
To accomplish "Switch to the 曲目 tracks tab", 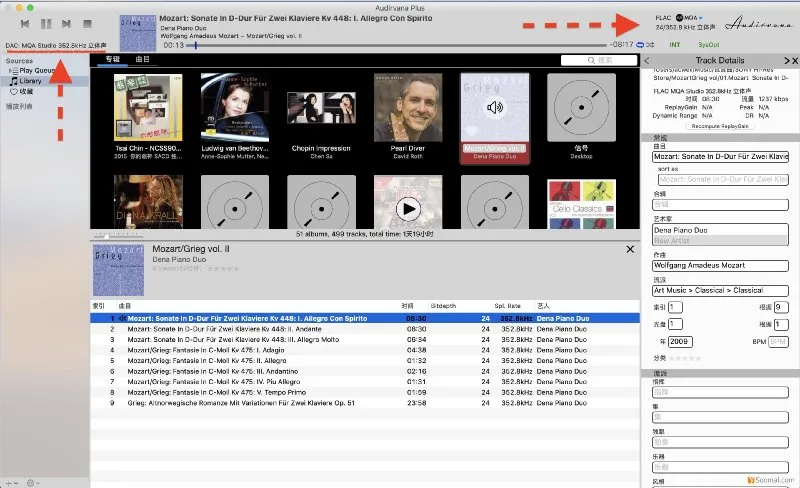I will coord(142,59).
